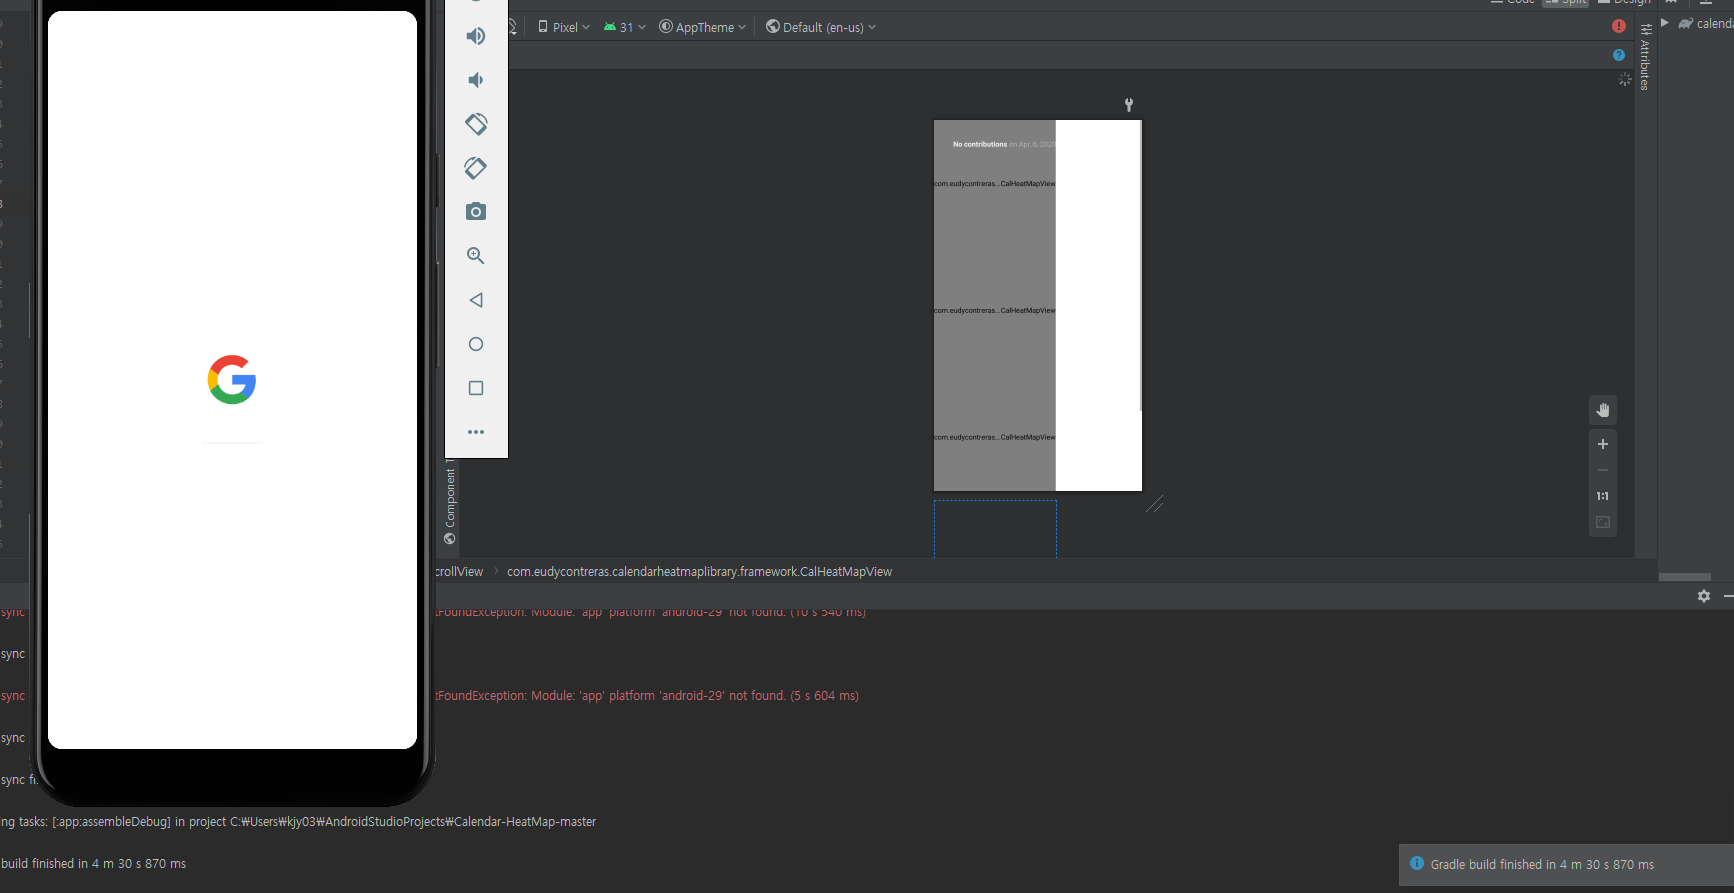Click the pin icon above the design preview
Viewport: 1734px width, 893px height.
1129,105
